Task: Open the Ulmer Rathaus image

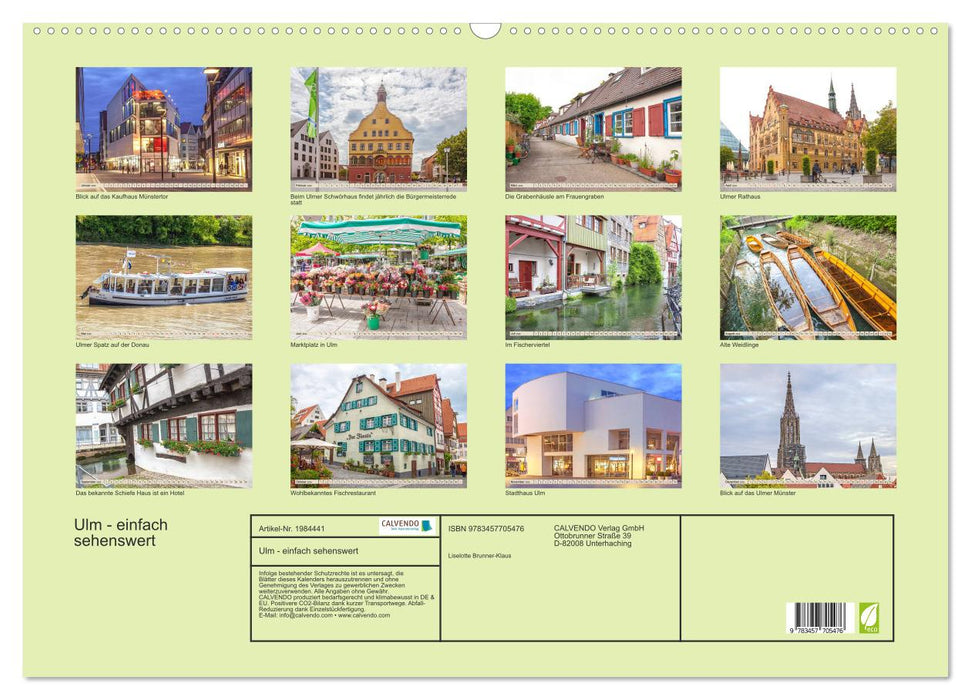Action: [811, 125]
